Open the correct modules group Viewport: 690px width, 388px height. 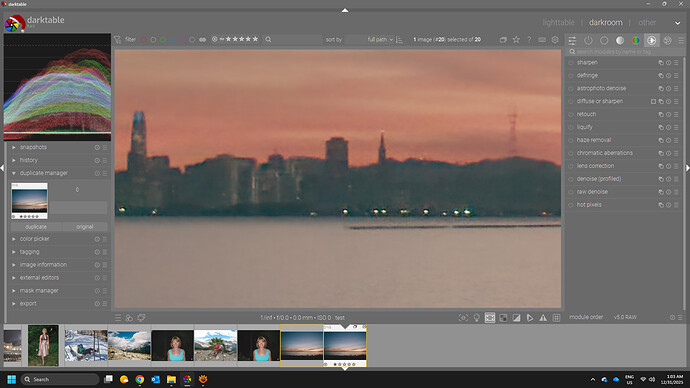[x=652, y=40]
